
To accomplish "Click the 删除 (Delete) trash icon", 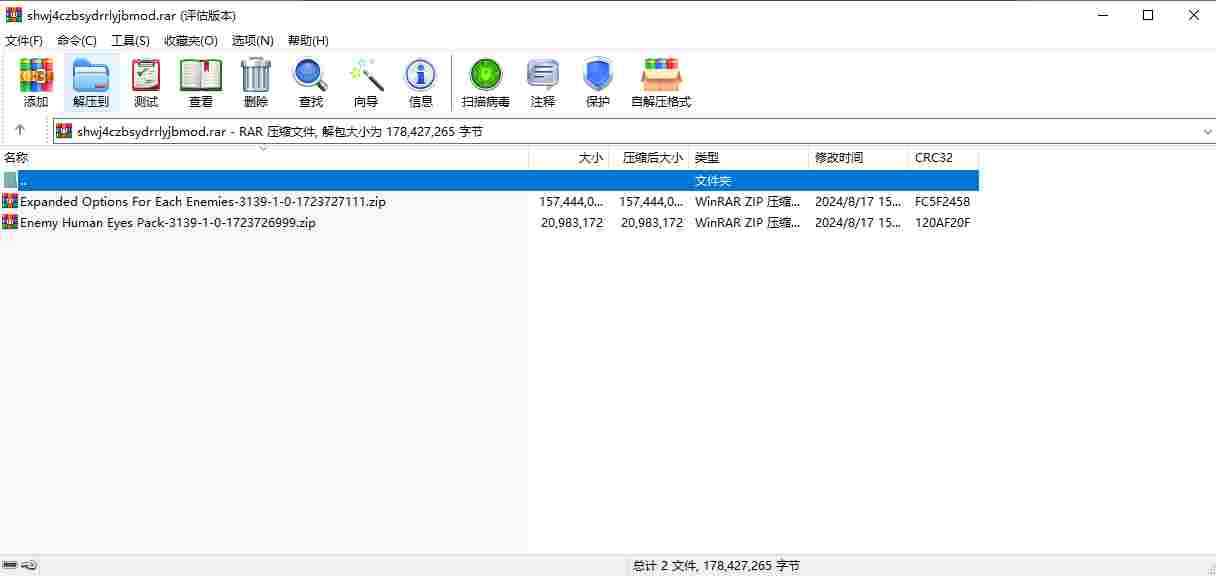I will (x=256, y=82).
